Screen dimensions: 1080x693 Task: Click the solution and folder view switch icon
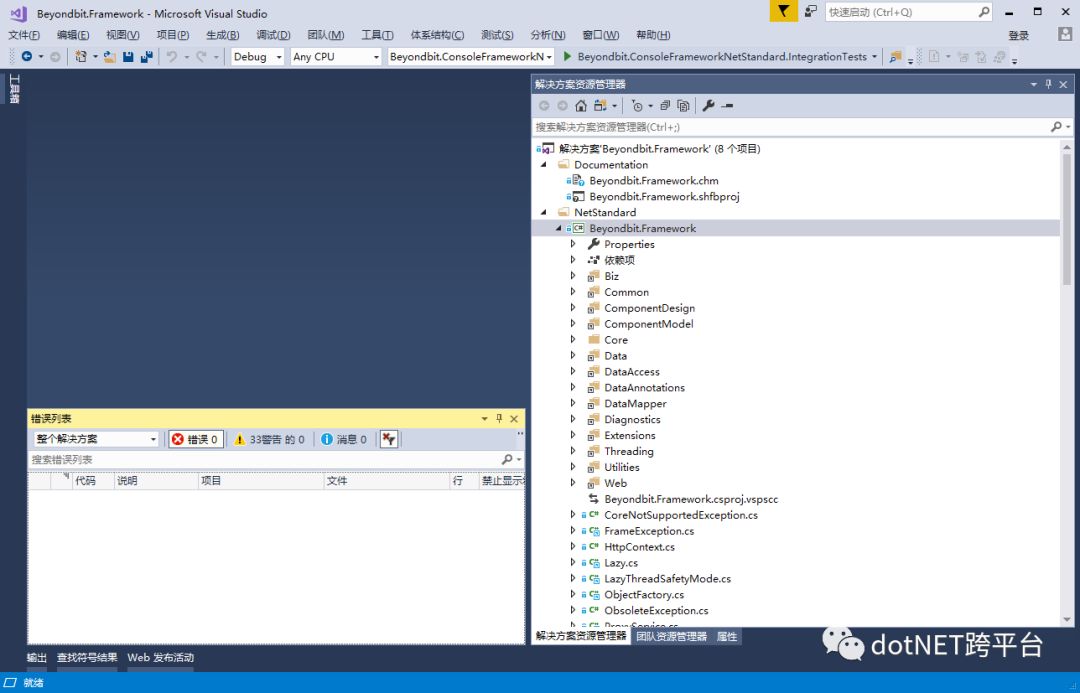[x=601, y=105]
